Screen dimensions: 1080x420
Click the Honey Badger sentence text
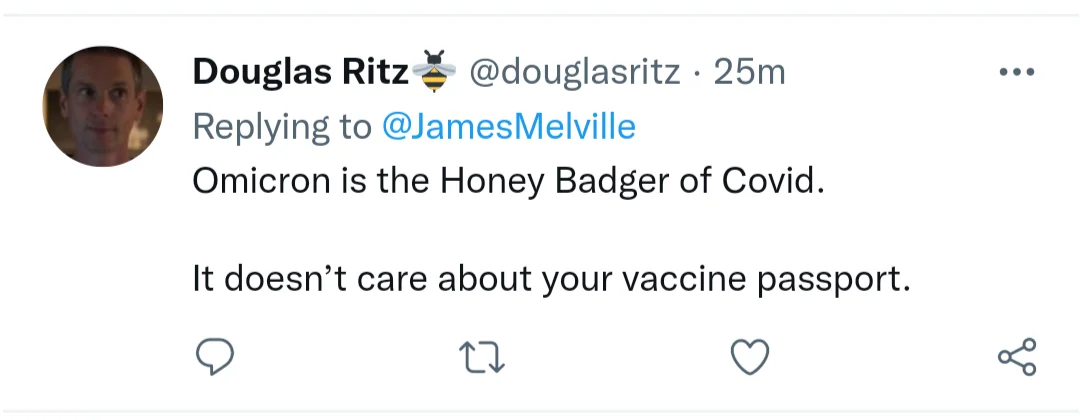click(x=509, y=184)
